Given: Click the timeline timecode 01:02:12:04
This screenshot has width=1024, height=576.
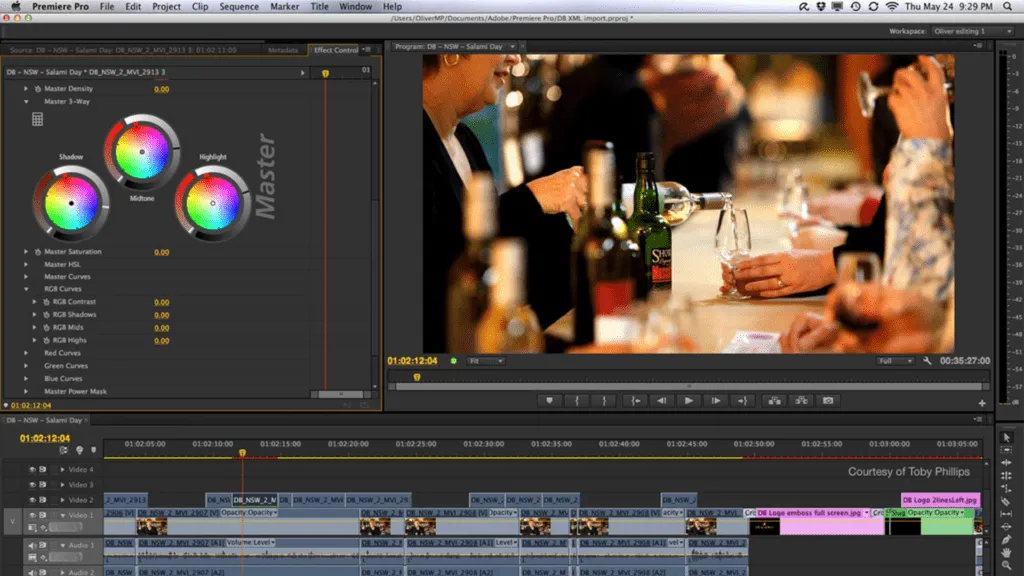Looking at the screenshot, I should click(44, 439).
